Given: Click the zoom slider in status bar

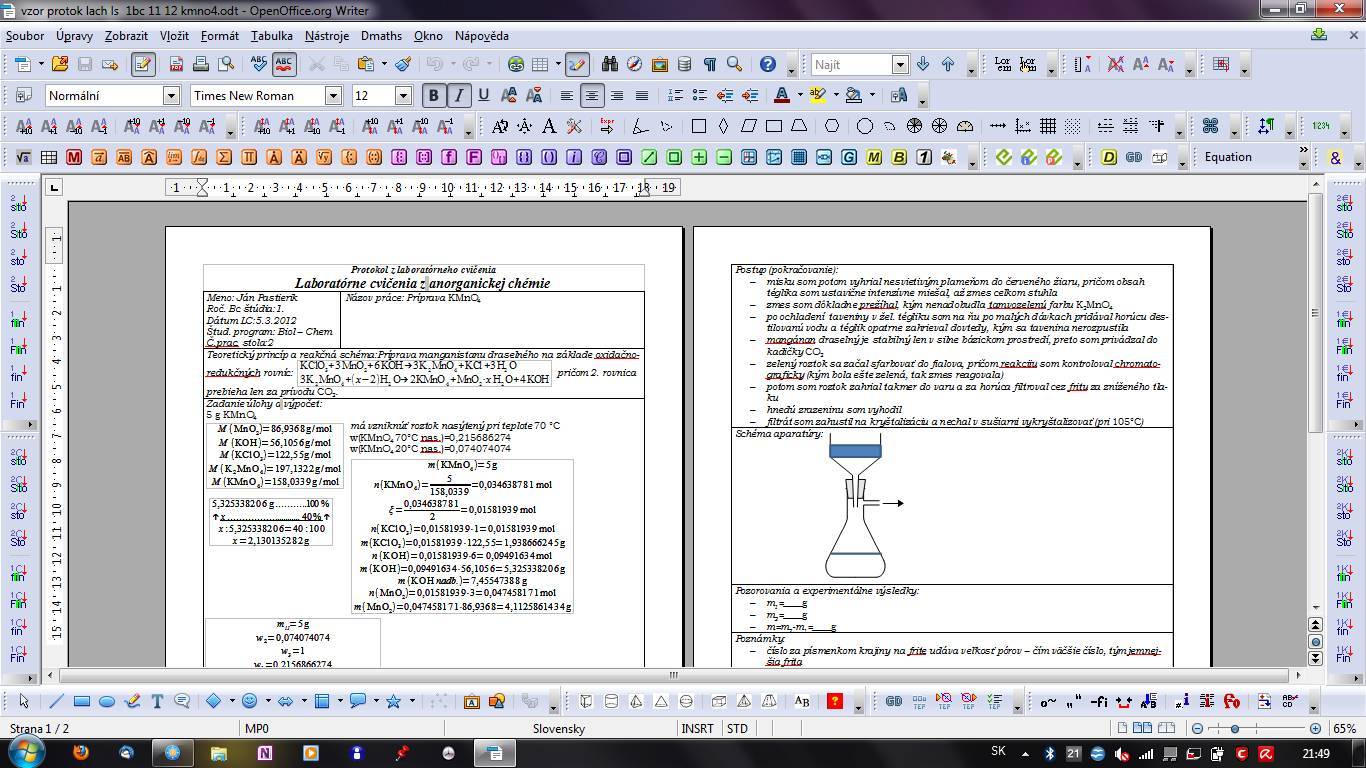Looking at the screenshot, I should 1256,729.
